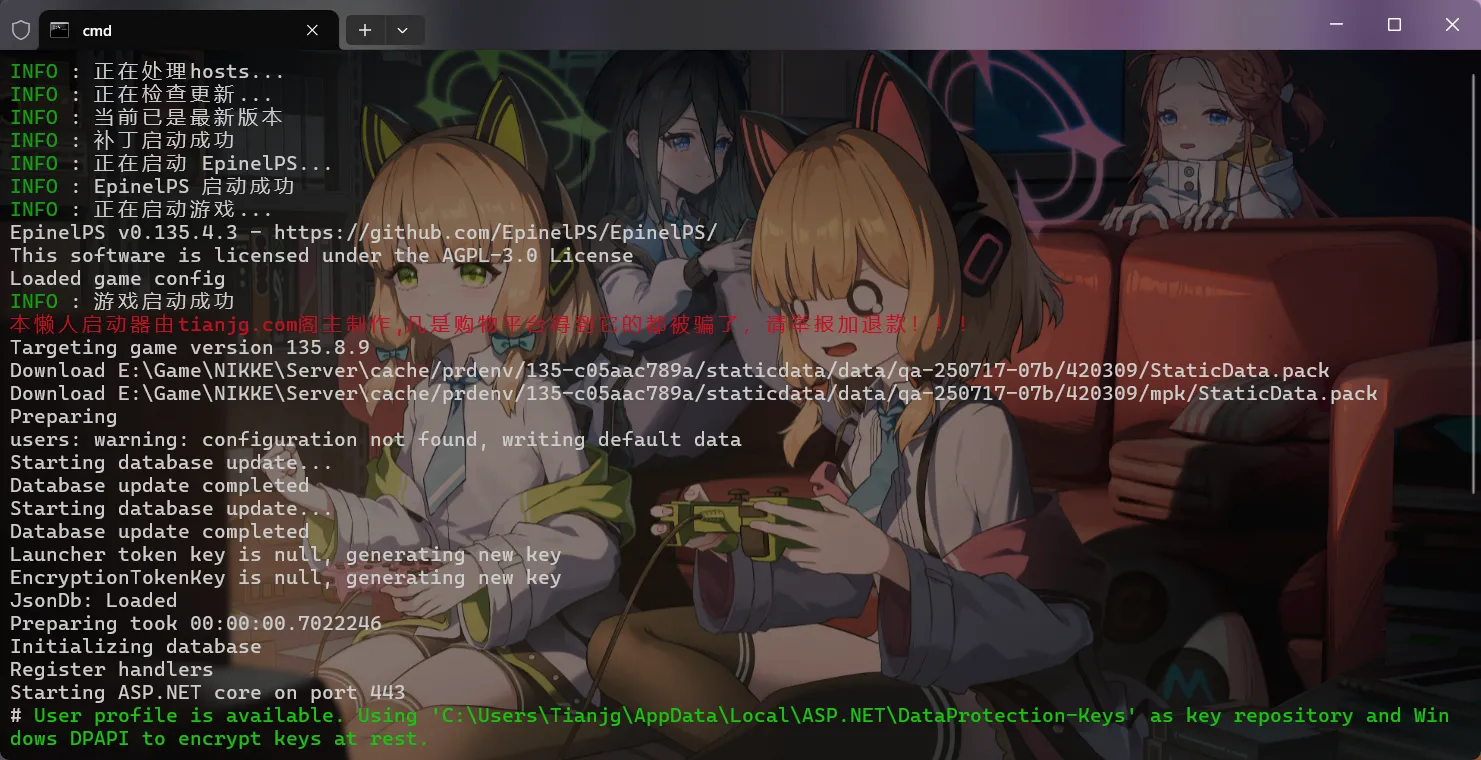
Task: Close the terminal window
Action: tap(1452, 25)
